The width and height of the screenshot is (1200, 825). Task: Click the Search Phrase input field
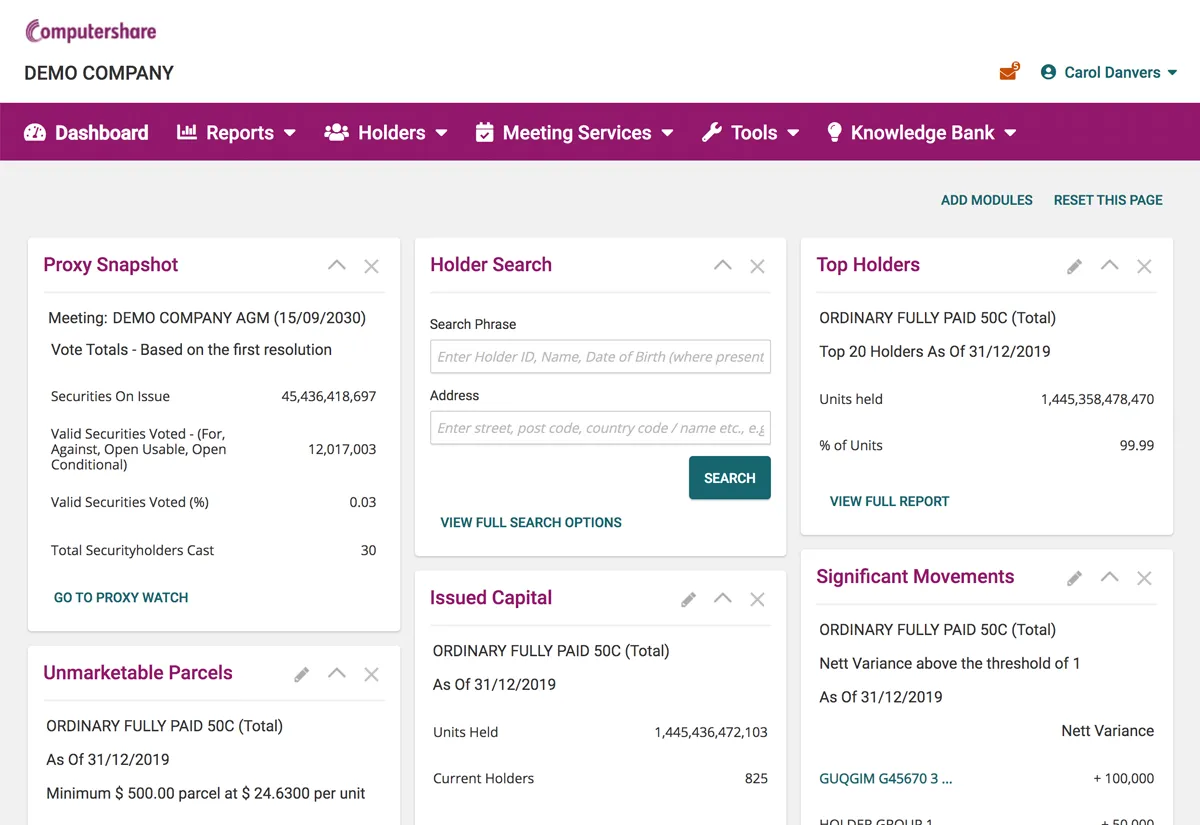pos(600,356)
